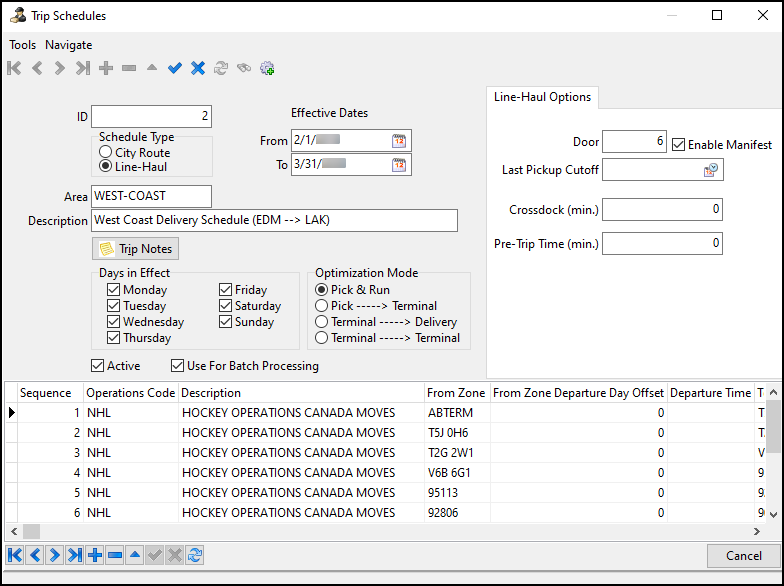The image size is (784, 586).
Task: Delete row using bottom minus icon
Action: tap(115, 555)
